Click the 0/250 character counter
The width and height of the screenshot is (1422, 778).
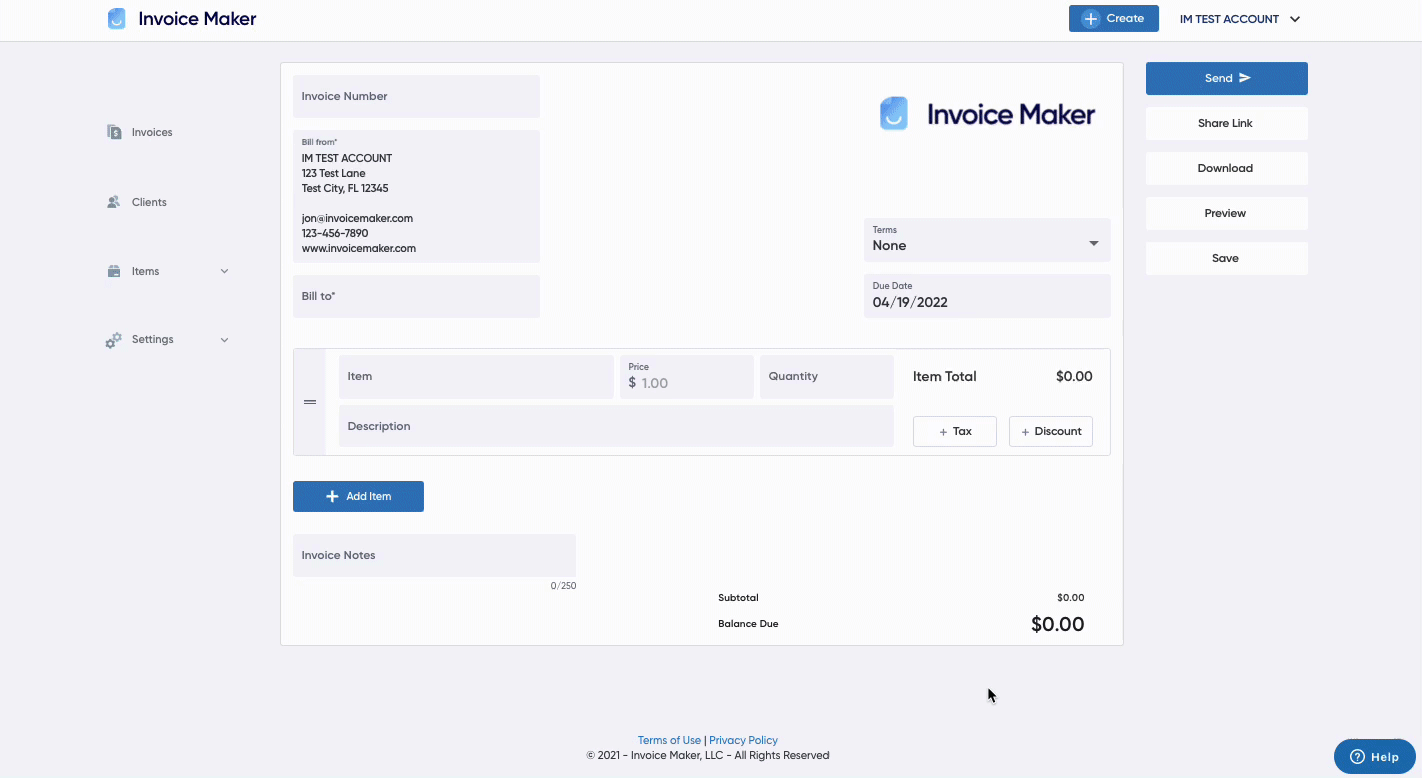563,586
